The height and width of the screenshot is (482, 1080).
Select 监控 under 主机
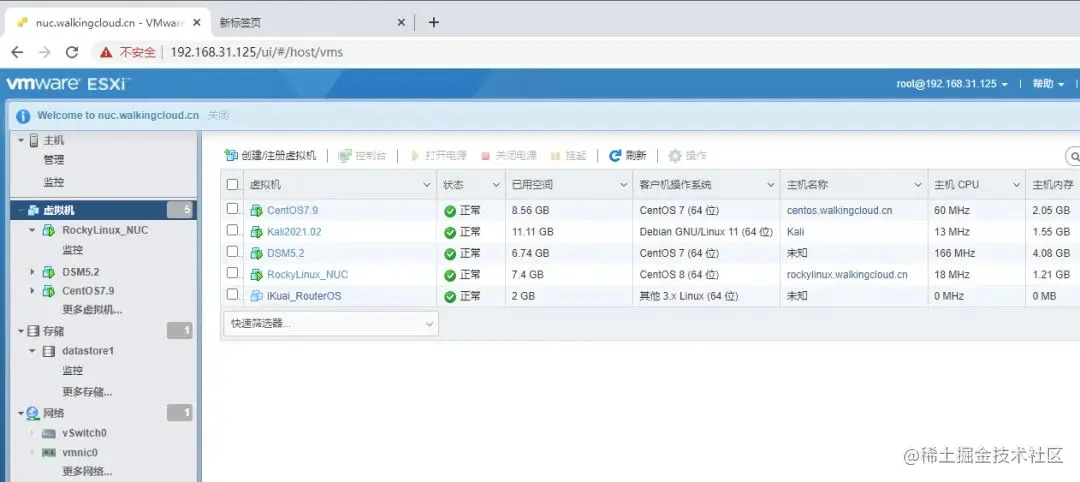point(54,182)
